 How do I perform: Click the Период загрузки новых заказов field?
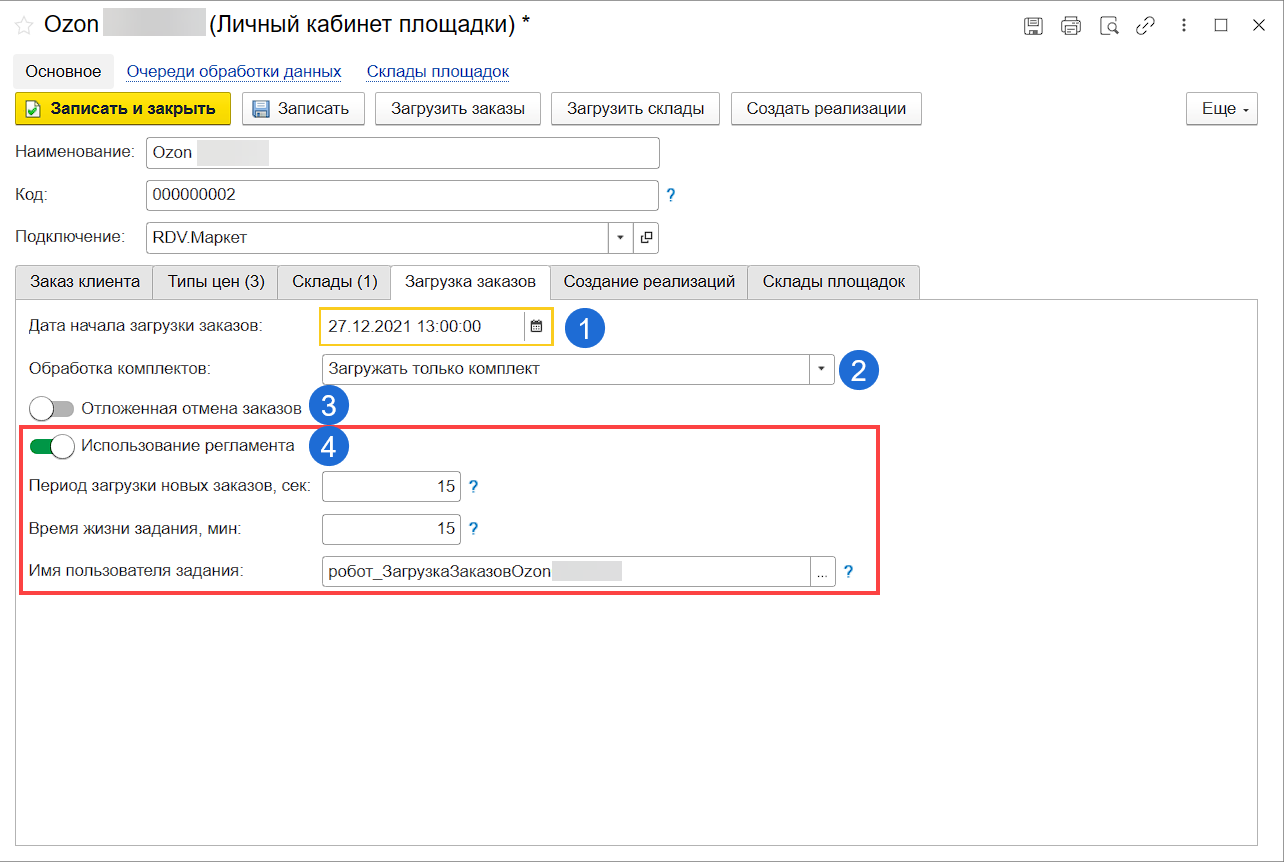pos(391,487)
